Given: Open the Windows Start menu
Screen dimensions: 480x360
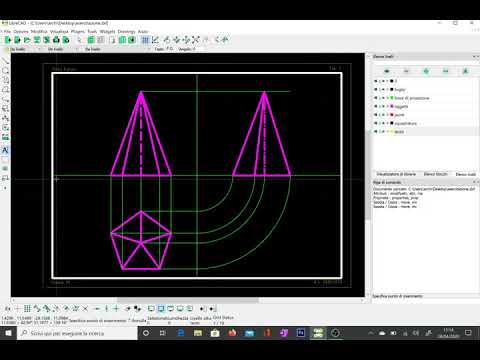Looking at the screenshot, I should coord(8,333).
